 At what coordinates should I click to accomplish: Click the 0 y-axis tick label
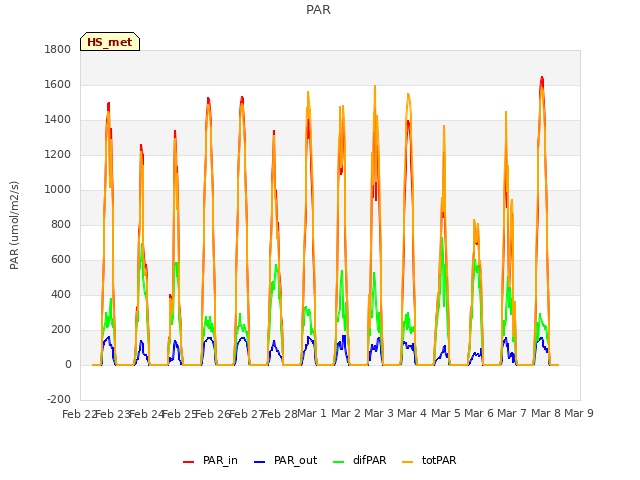coord(68,364)
